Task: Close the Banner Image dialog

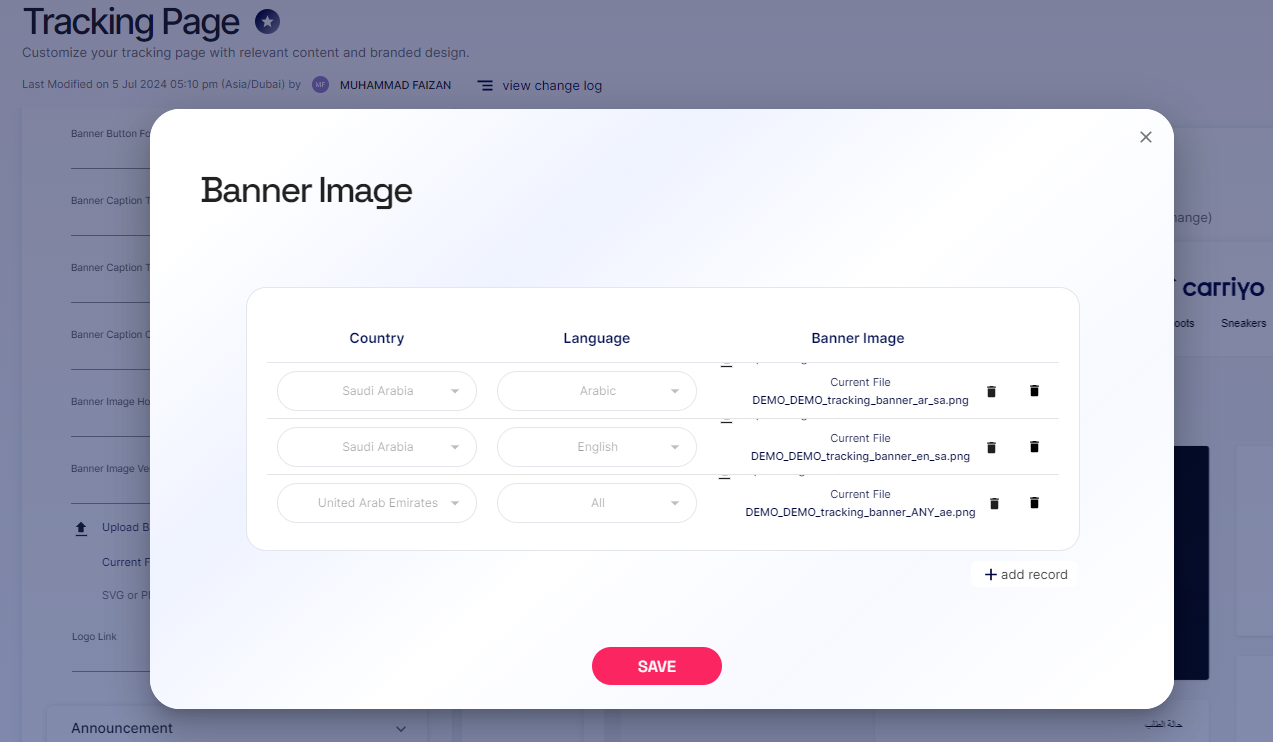Action: click(1146, 137)
